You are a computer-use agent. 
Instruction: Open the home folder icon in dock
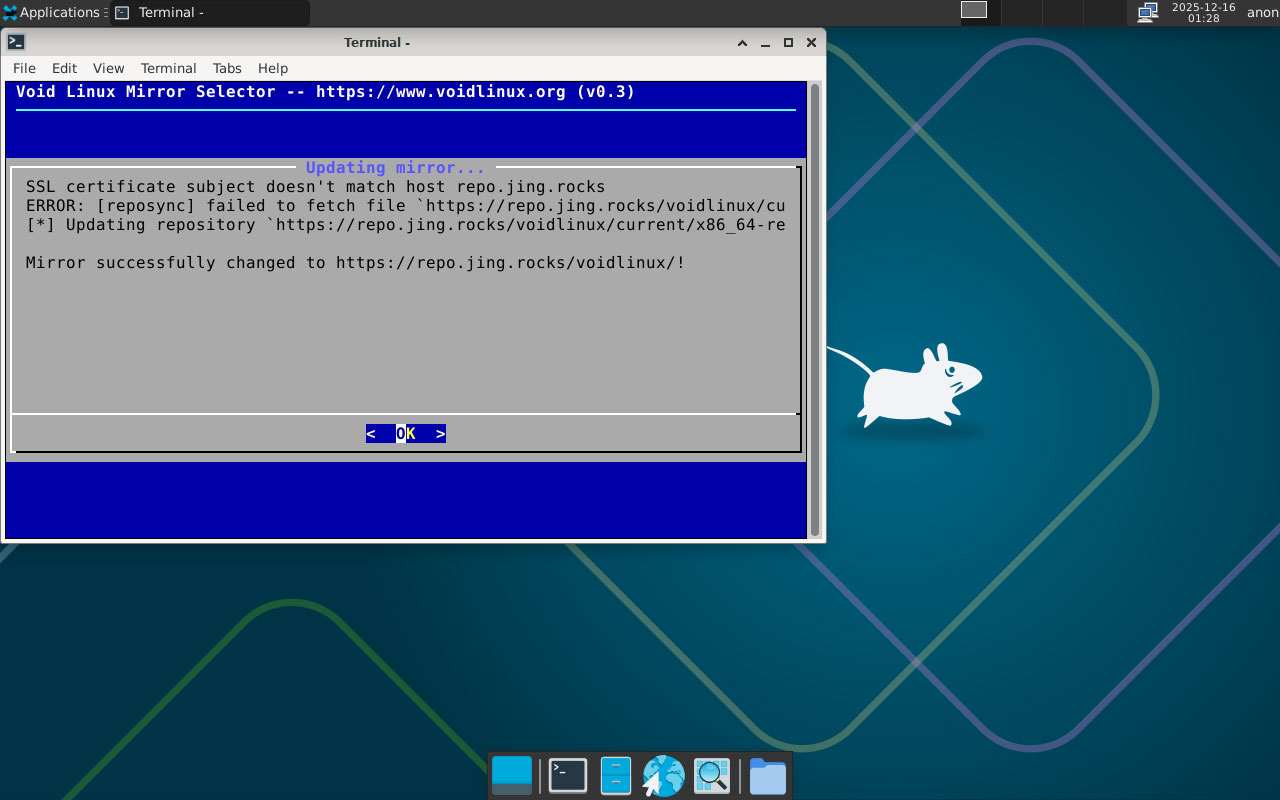point(767,776)
